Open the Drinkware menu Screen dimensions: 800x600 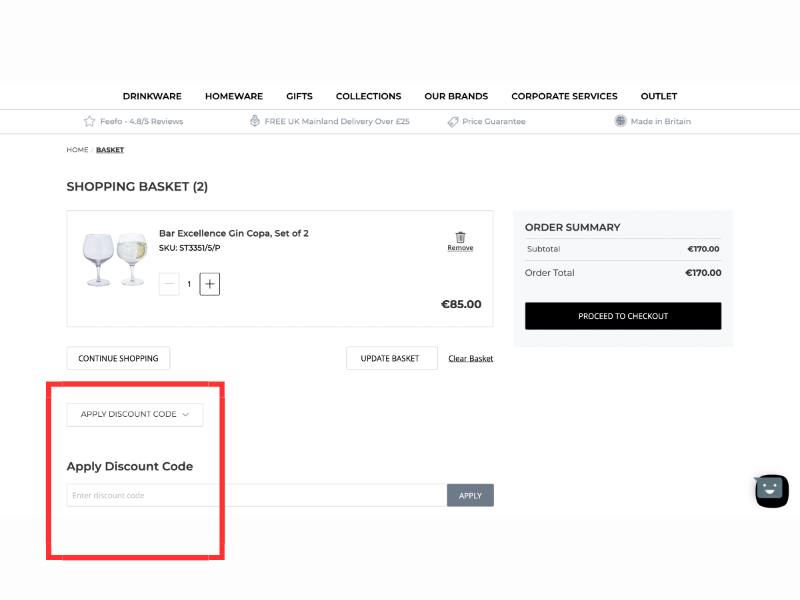pyautogui.click(x=152, y=96)
